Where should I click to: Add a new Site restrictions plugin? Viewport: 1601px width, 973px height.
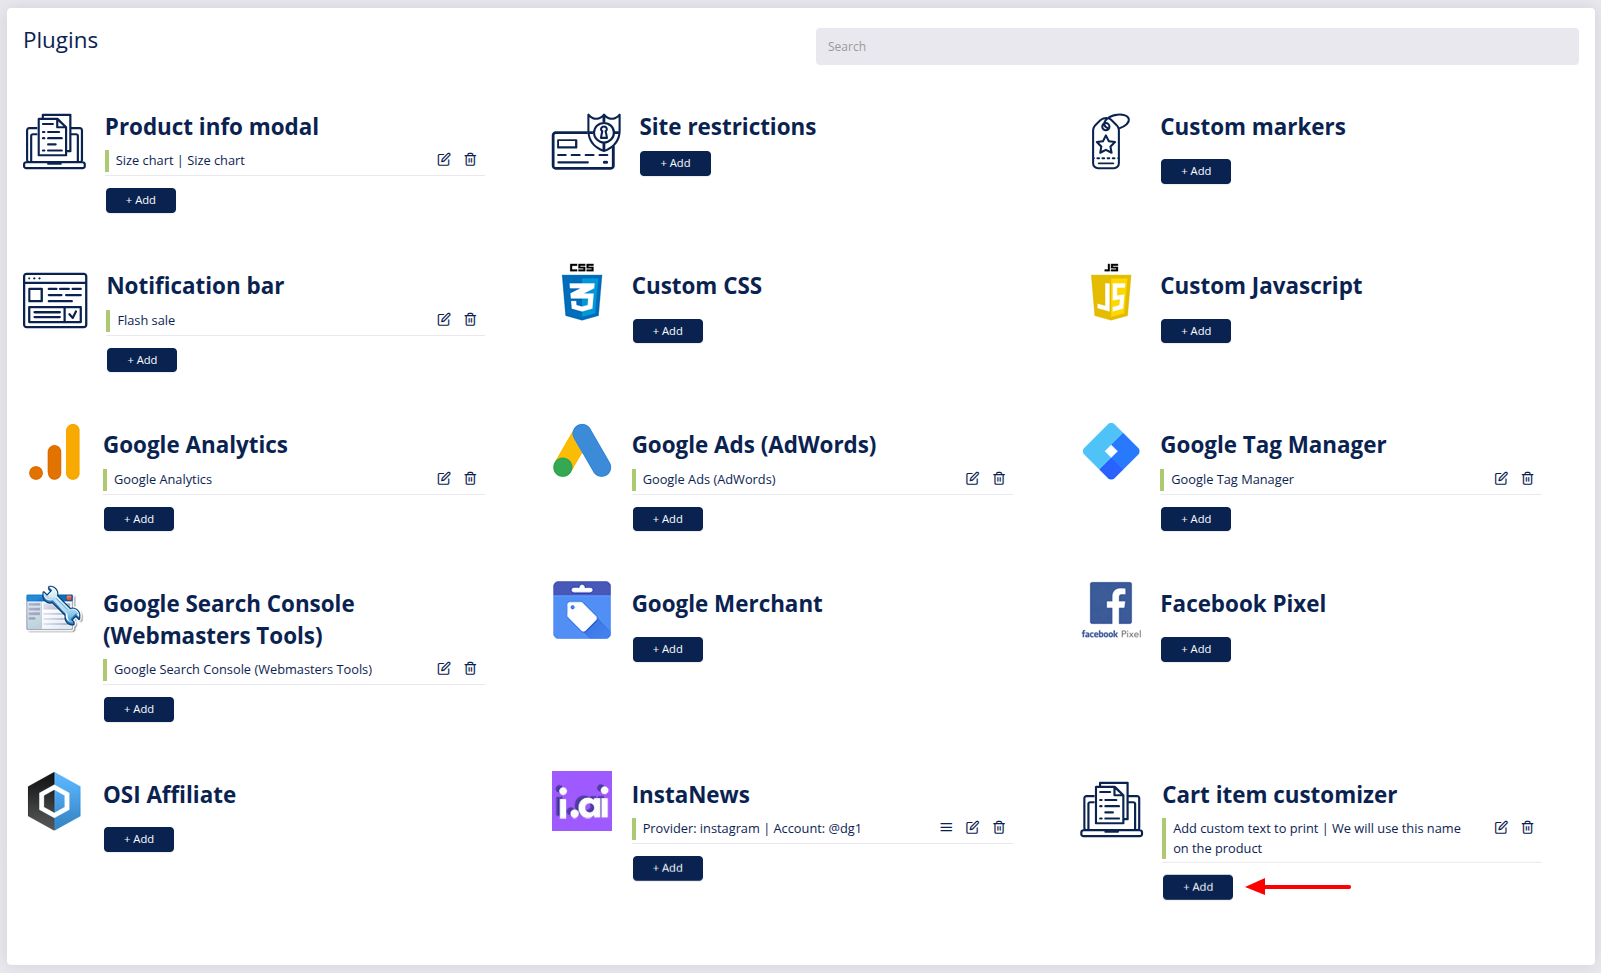675,163
